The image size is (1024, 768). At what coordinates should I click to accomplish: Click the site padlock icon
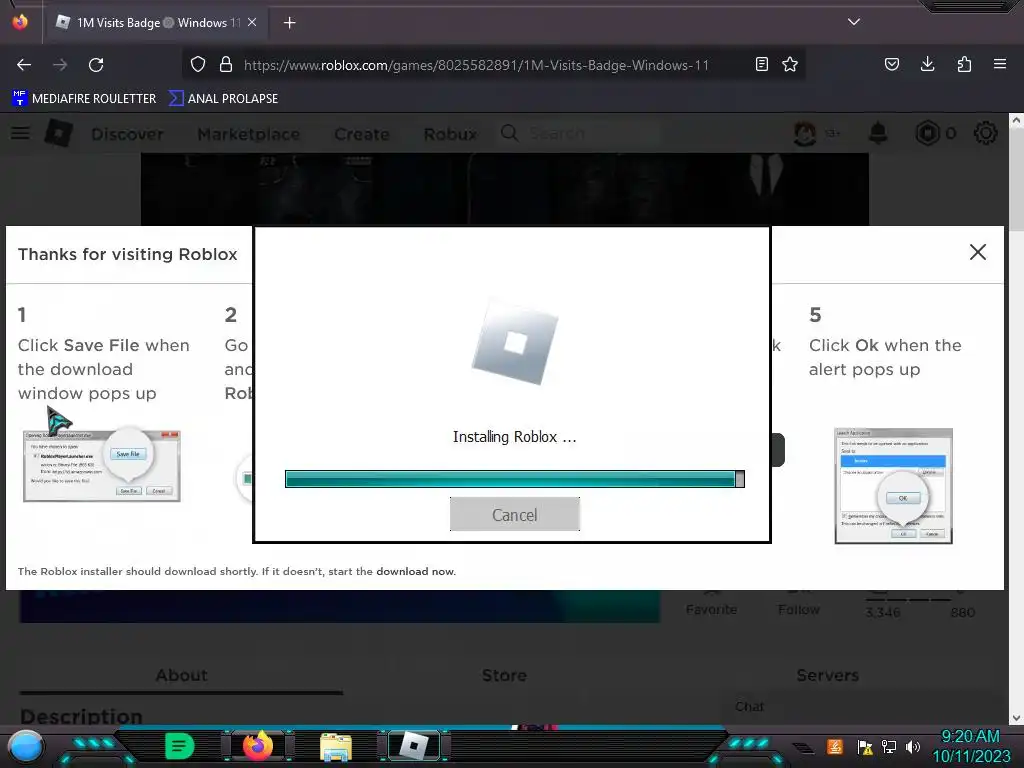226,64
